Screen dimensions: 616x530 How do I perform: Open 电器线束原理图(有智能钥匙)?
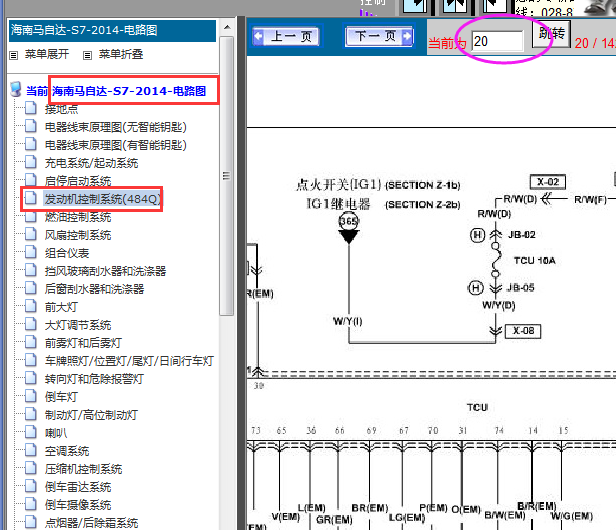(116, 145)
